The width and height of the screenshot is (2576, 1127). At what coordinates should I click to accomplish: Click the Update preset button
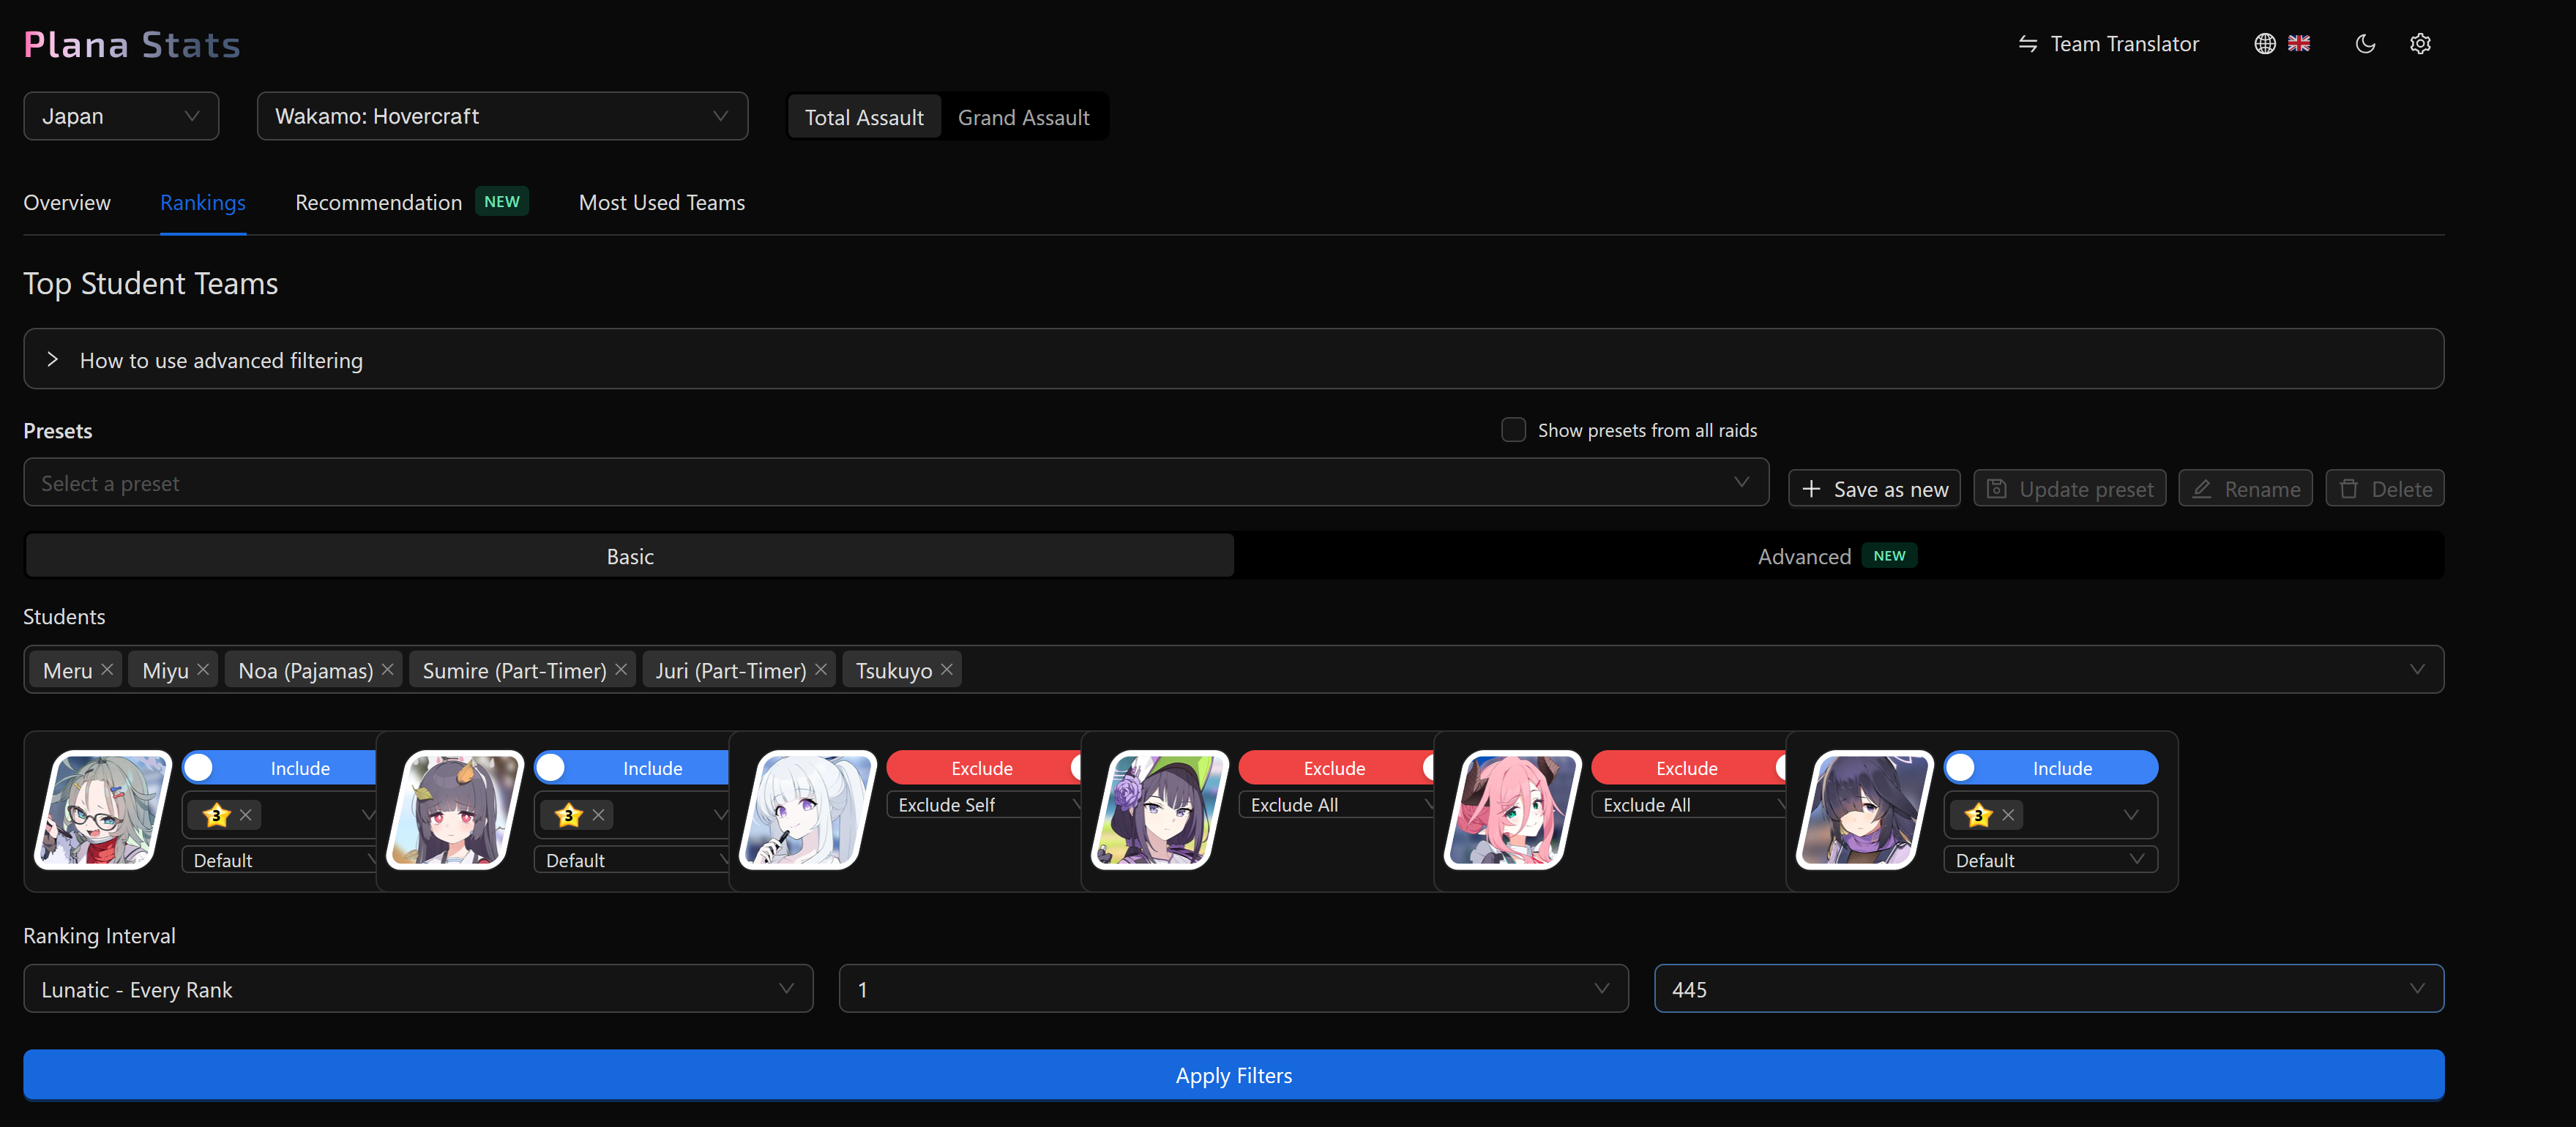tap(2069, 488)
